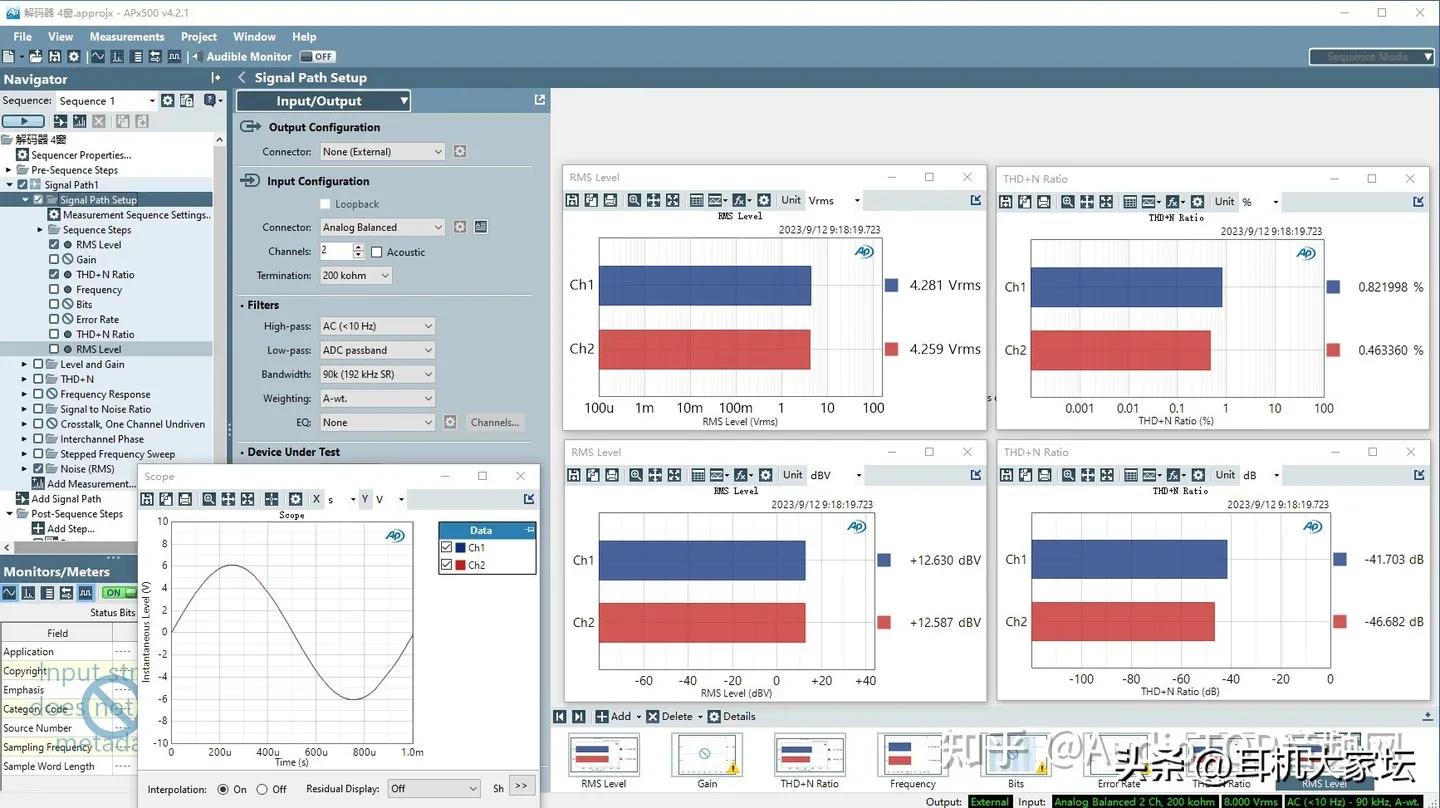Image resolution: width=1440 pixels, height=808 pixels.
Task: Open the File menu
Action: tap(23, 37)
